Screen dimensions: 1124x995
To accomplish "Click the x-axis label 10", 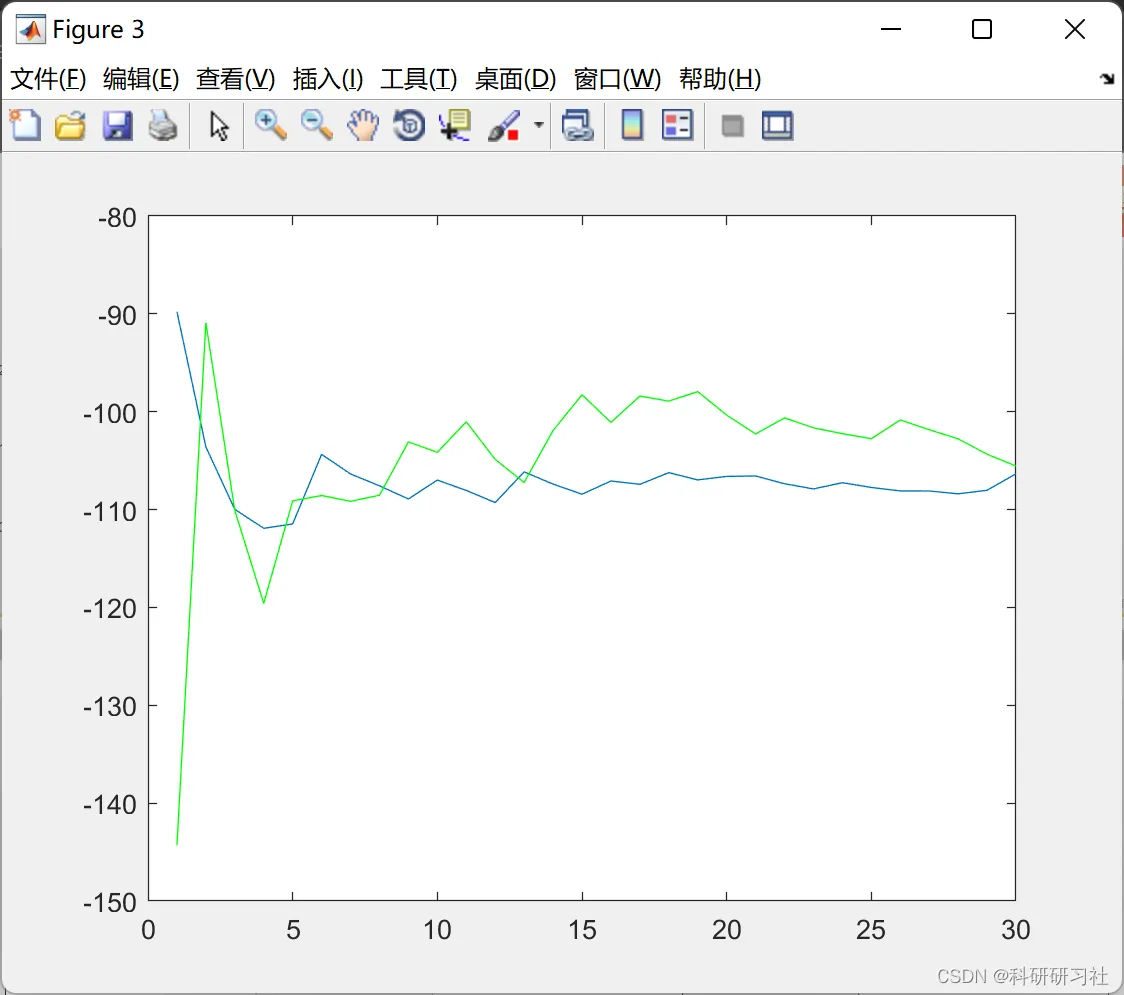I will point(437,930).
